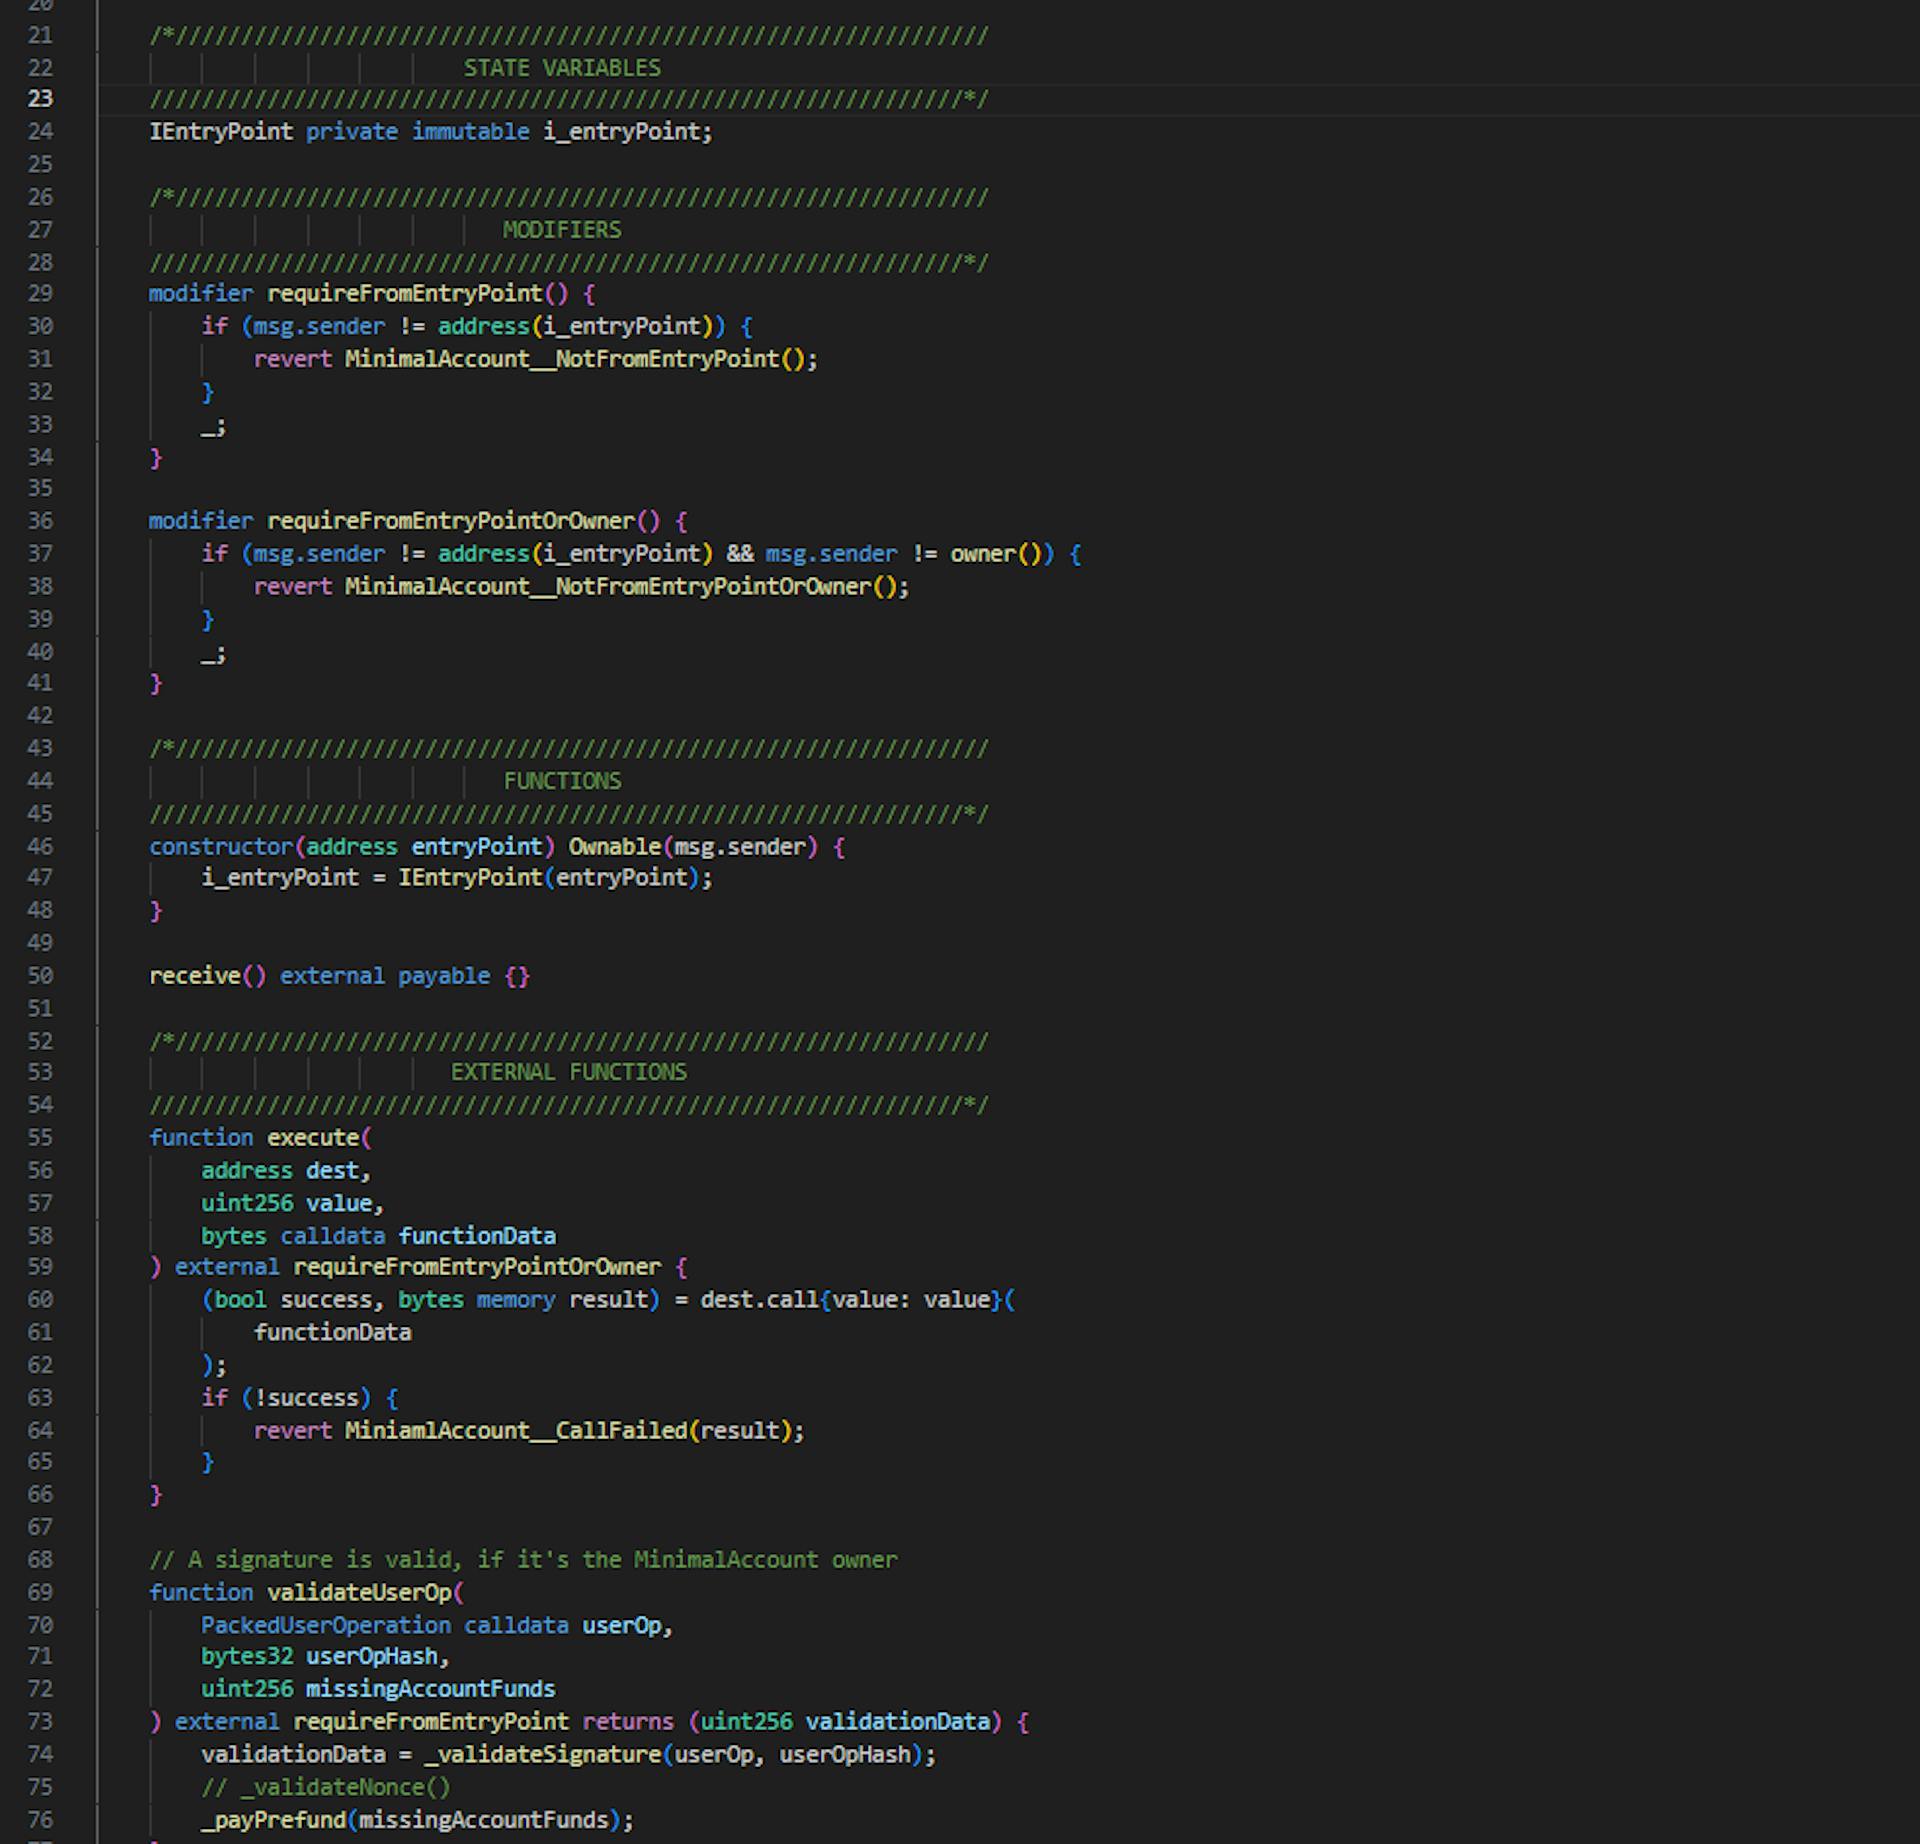This screenshot has height=1844, width=1920.
Task: Place cursor on _payPrefund call
Action: click(273, 1819)
